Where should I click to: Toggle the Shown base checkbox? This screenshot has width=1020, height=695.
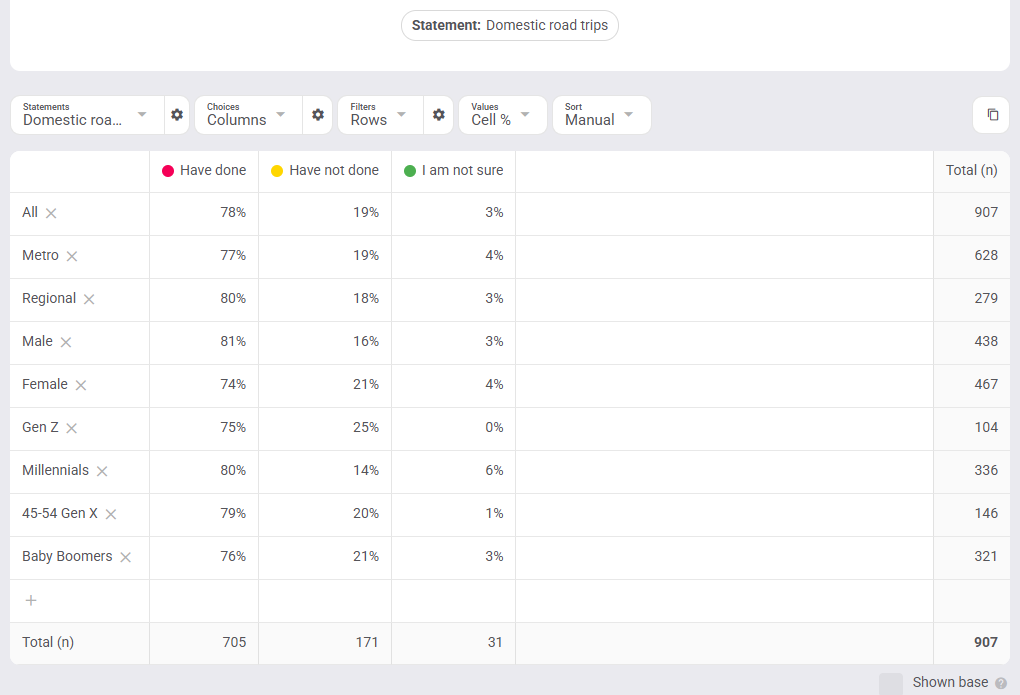click(x=891, y=683)
